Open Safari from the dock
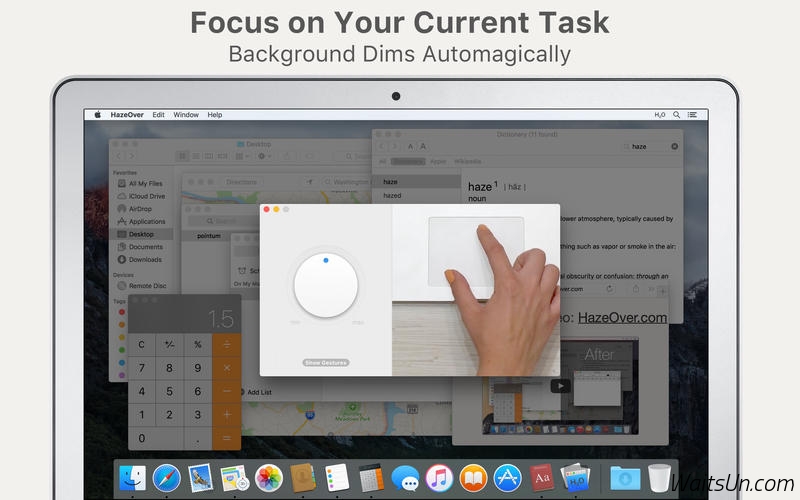 [x=166, y=478]
